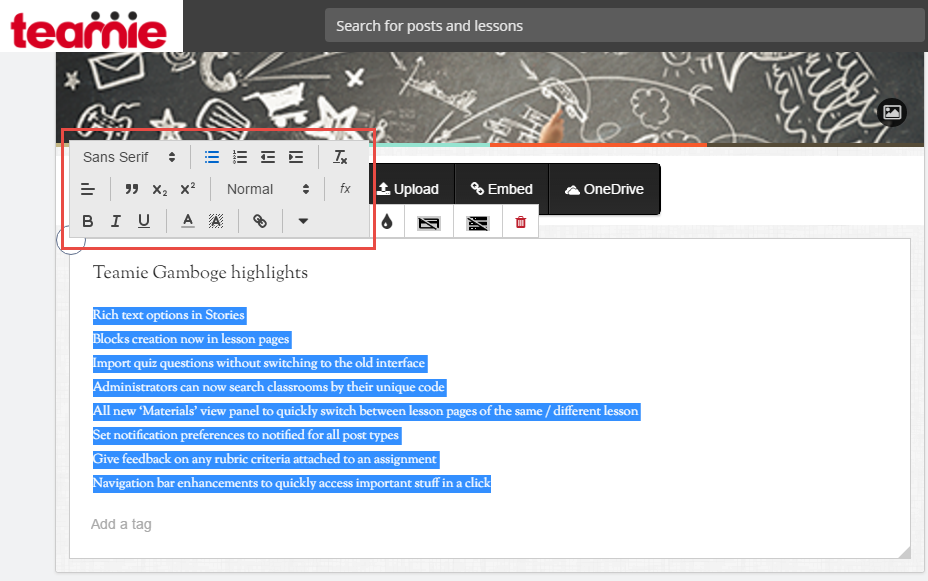Increase indent of selected text
This screenshot has height=581, width=928.
click(296, 157)
